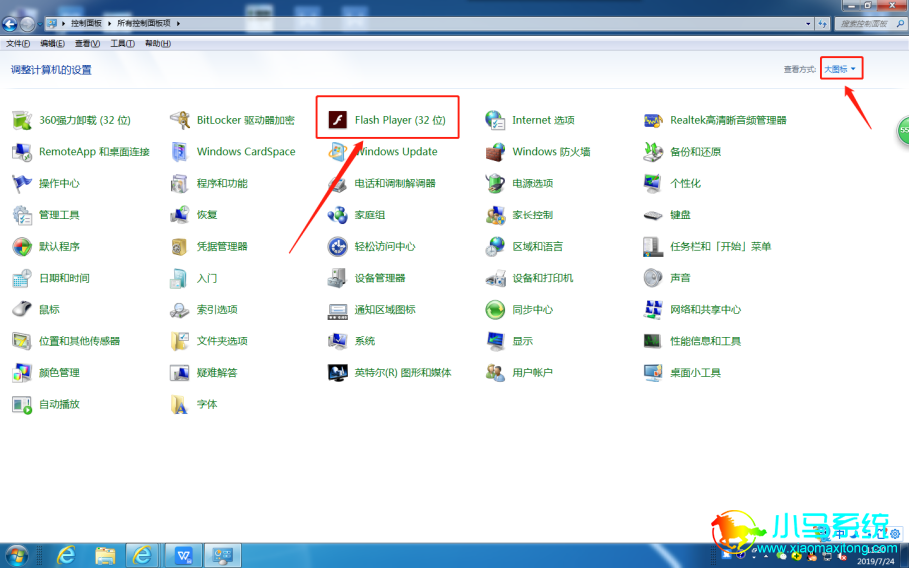
Task: Open Windows Explorer folder taskbar icon
Action: [x=105, y=556]
